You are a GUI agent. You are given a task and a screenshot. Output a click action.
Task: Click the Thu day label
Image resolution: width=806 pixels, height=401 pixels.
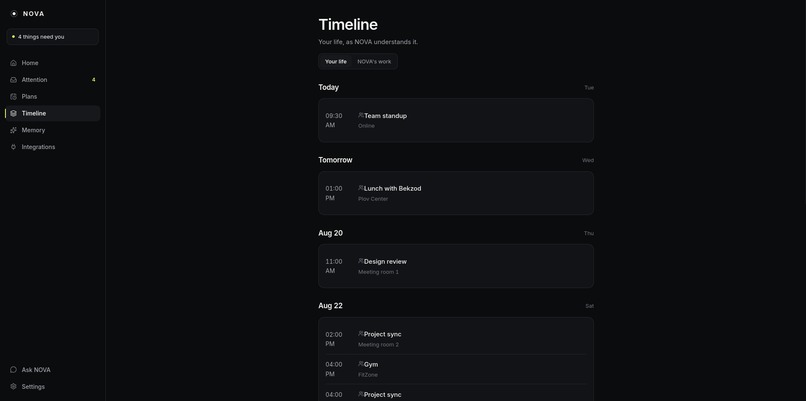589,233
